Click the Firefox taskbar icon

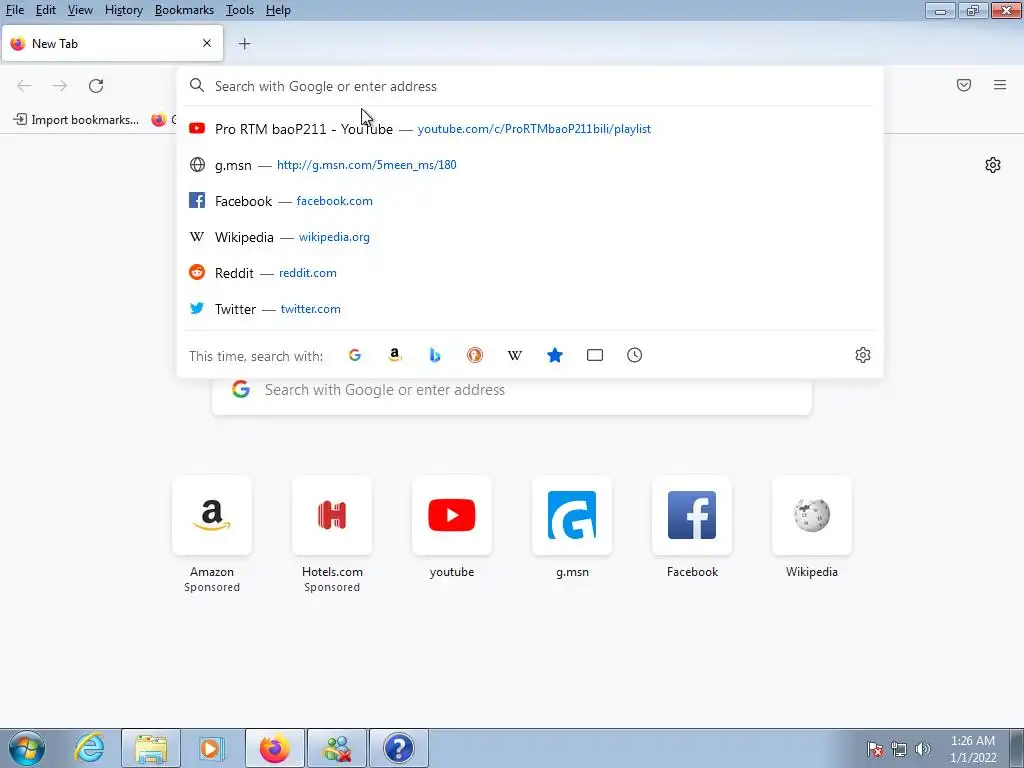click(x=275, y=748)
